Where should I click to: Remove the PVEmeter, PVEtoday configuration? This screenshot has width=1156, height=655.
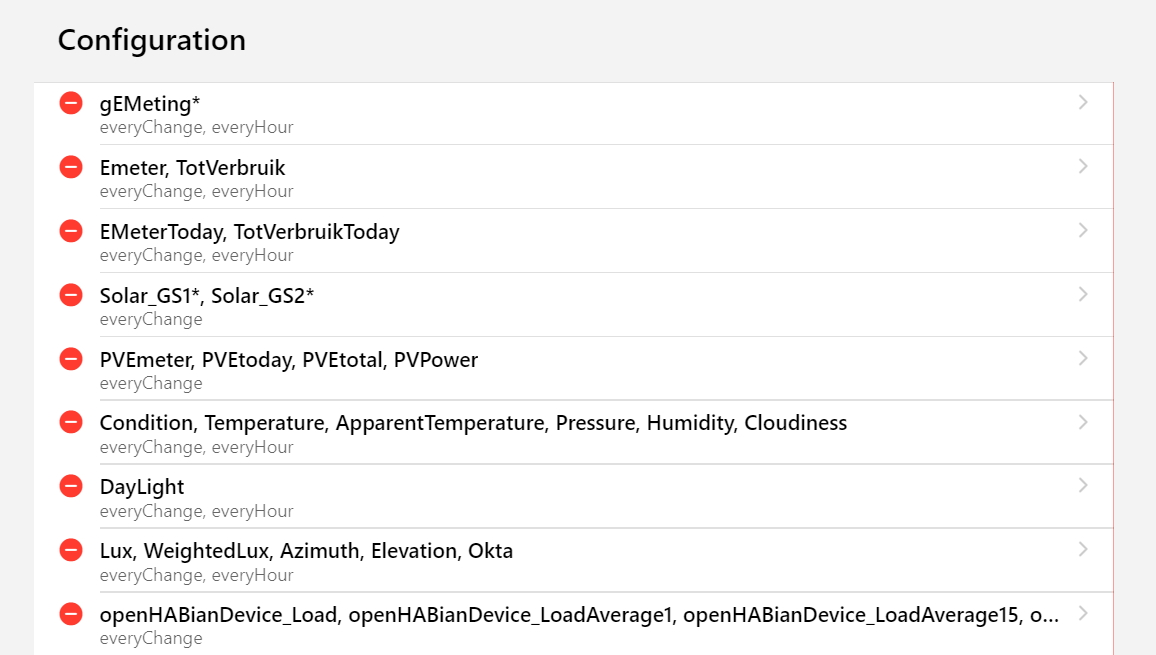click(71, 359)
